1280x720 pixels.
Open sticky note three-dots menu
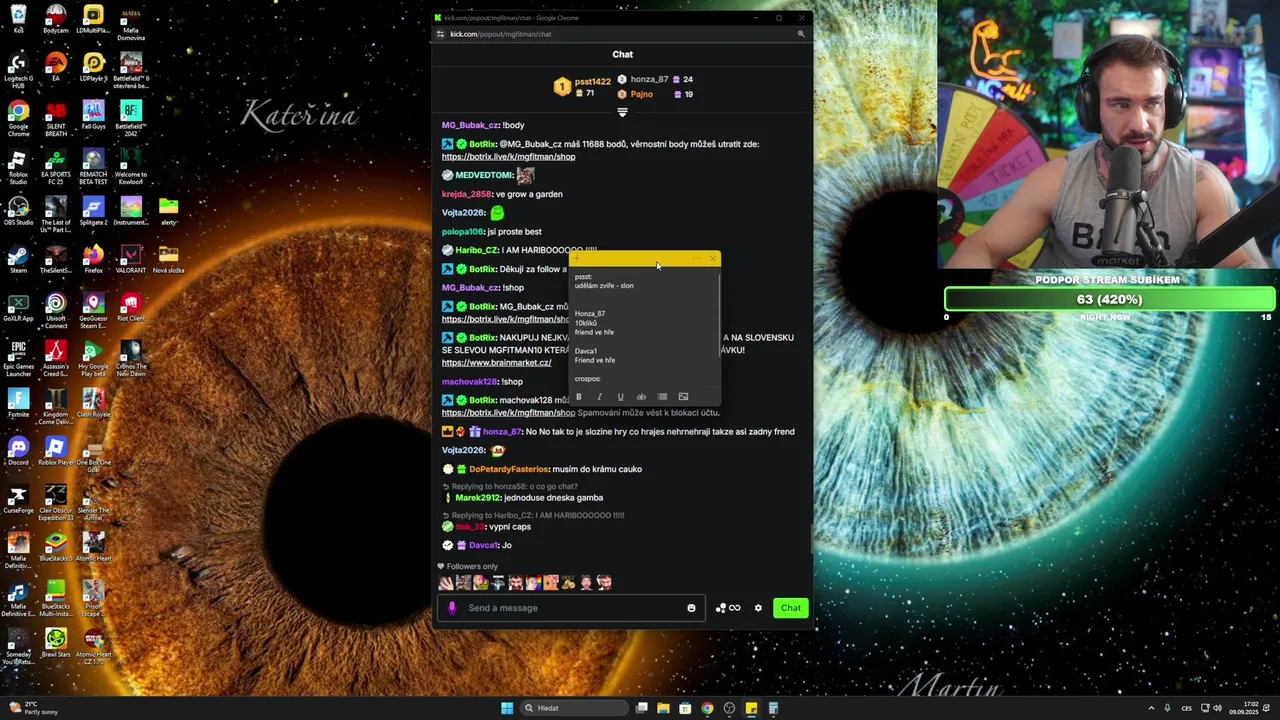(x=696, y=259)
